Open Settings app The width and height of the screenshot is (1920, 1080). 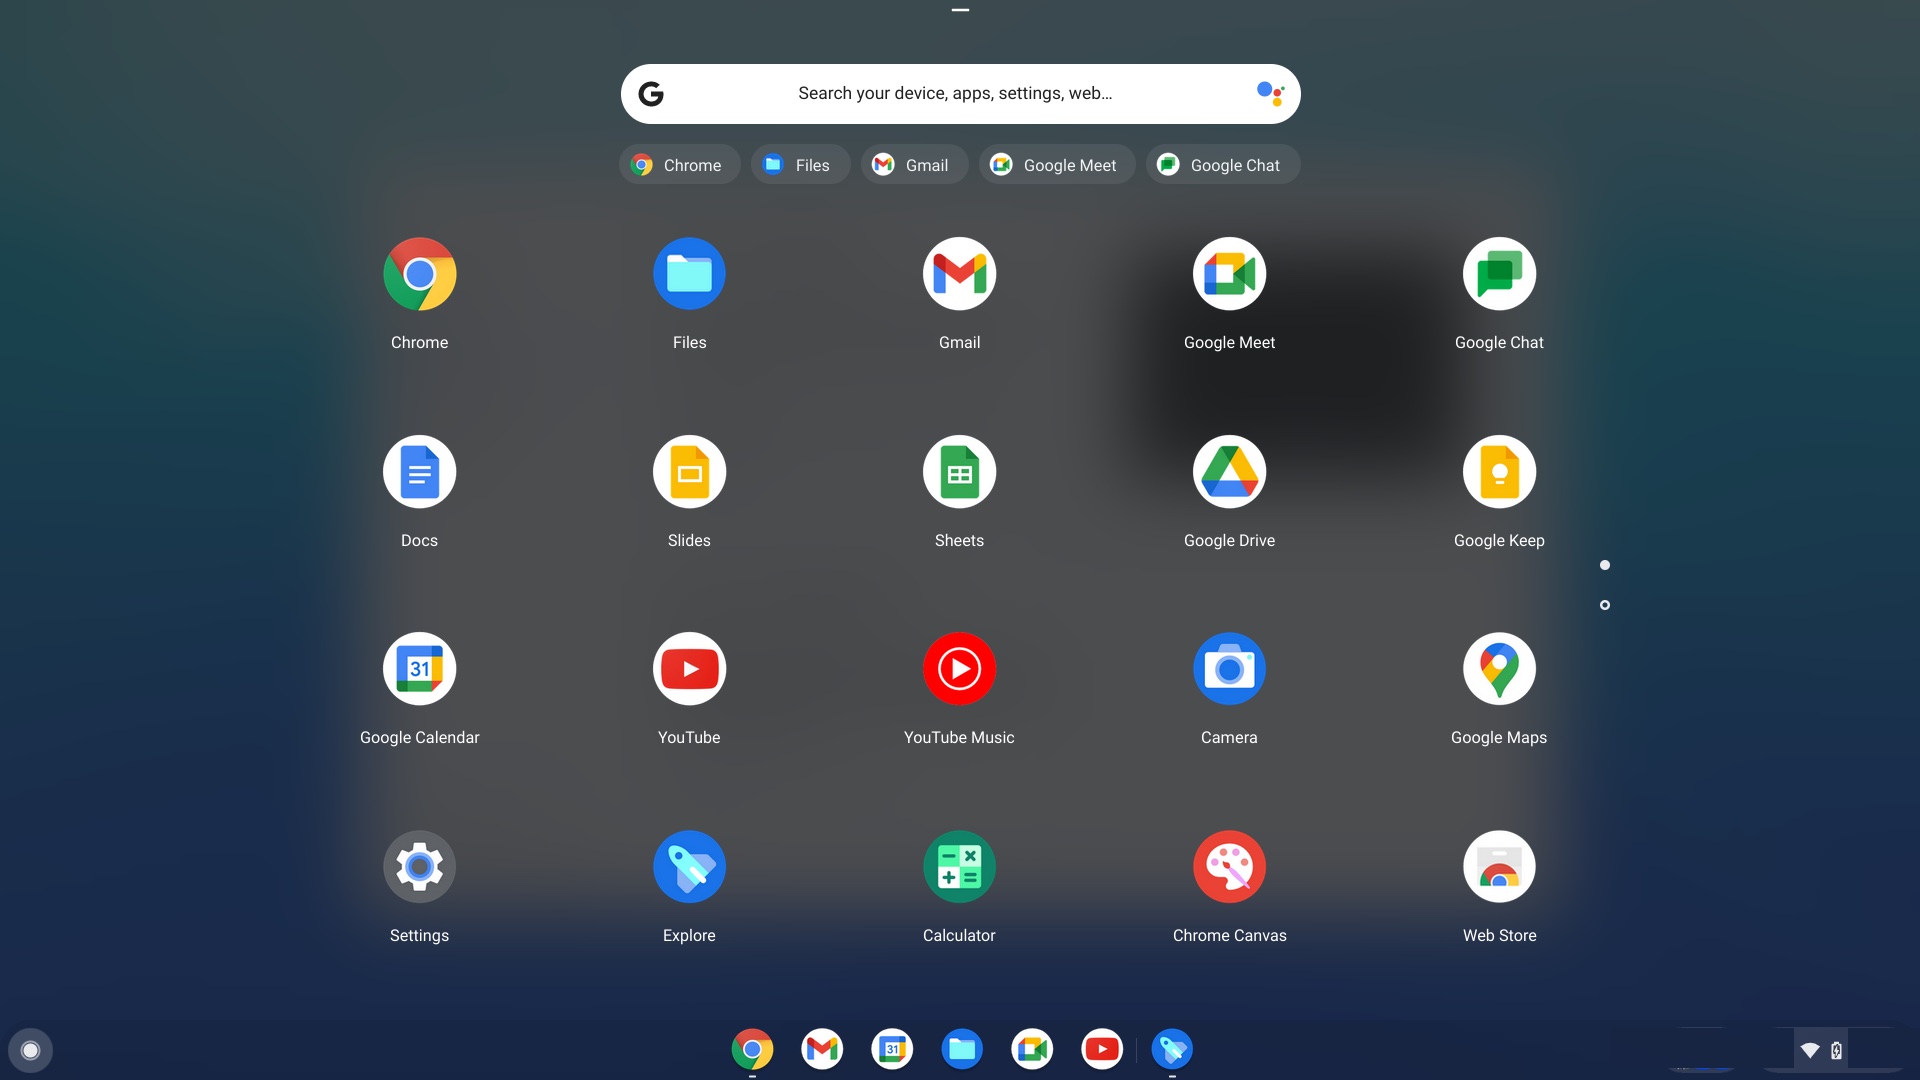pos(419,866)
